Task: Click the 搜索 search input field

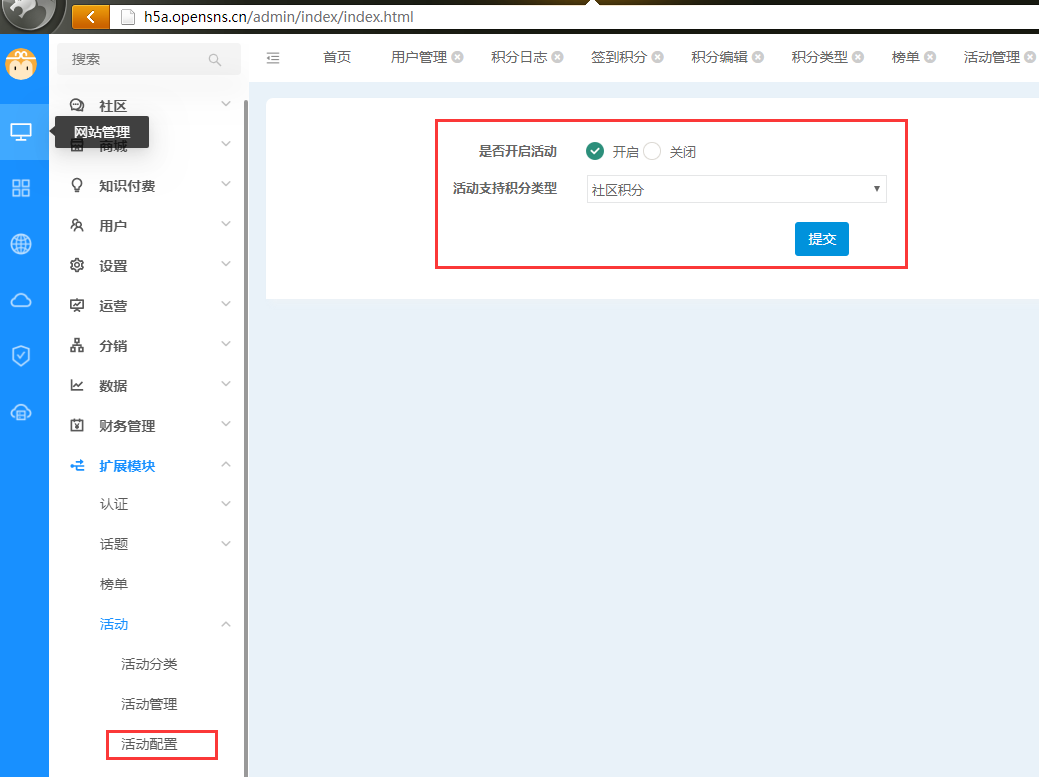Action: click(x=148, y=59)
